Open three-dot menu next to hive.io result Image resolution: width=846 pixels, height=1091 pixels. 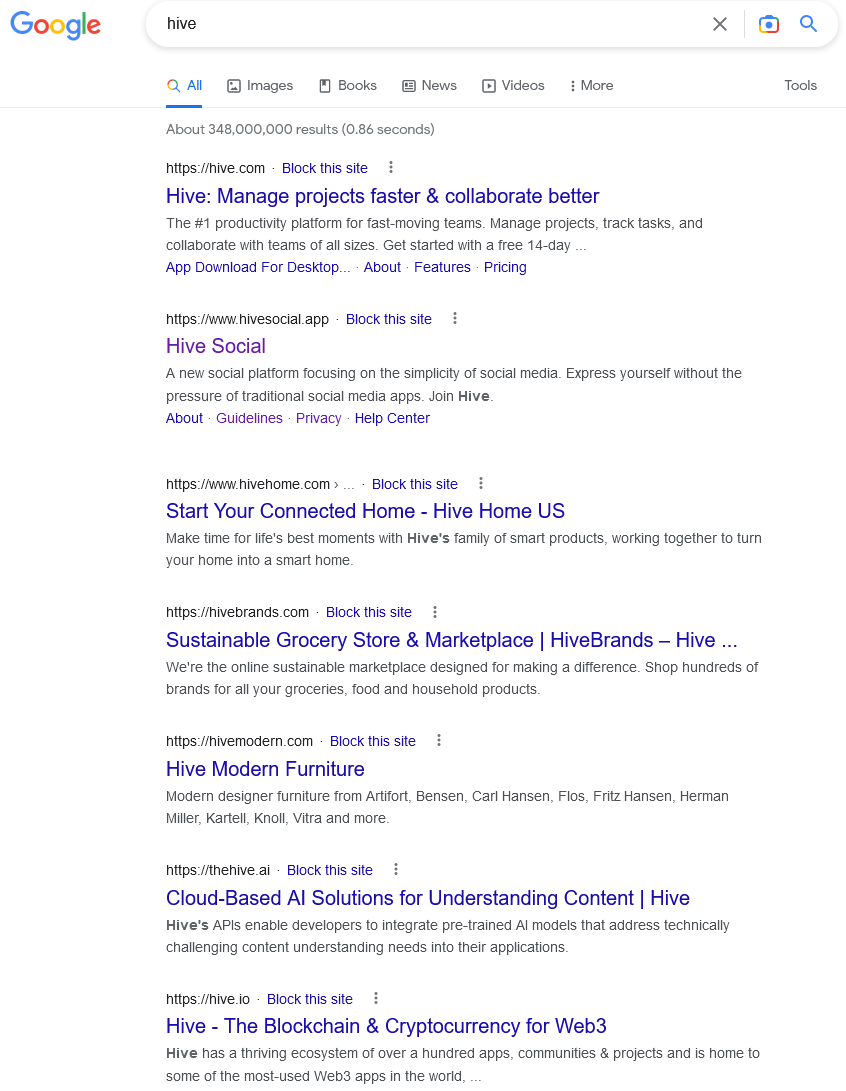[x=376, y=998]
